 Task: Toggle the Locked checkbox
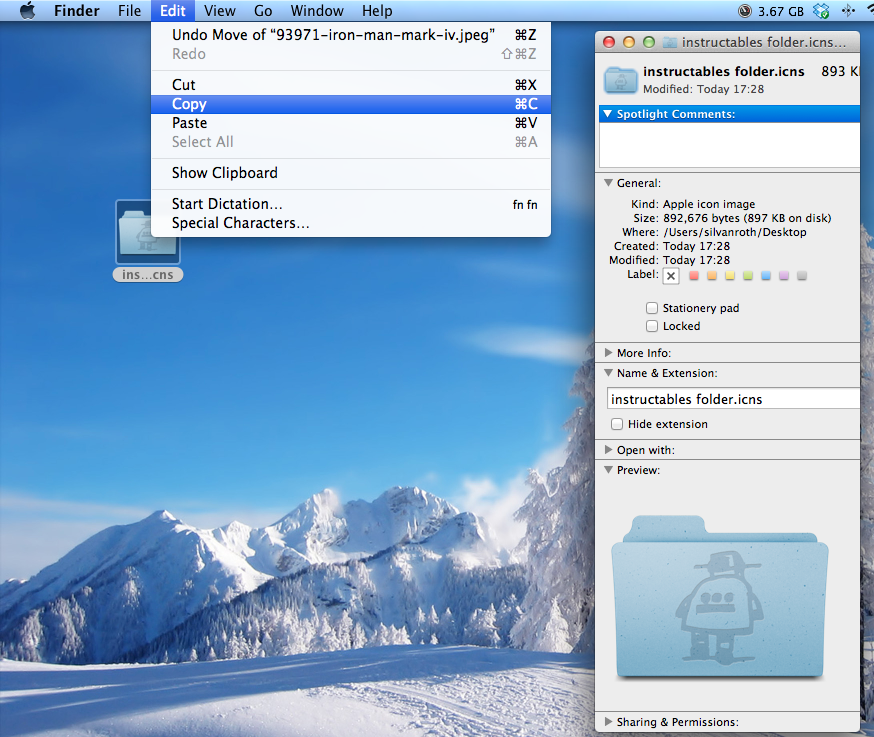[x=652, y=326]
